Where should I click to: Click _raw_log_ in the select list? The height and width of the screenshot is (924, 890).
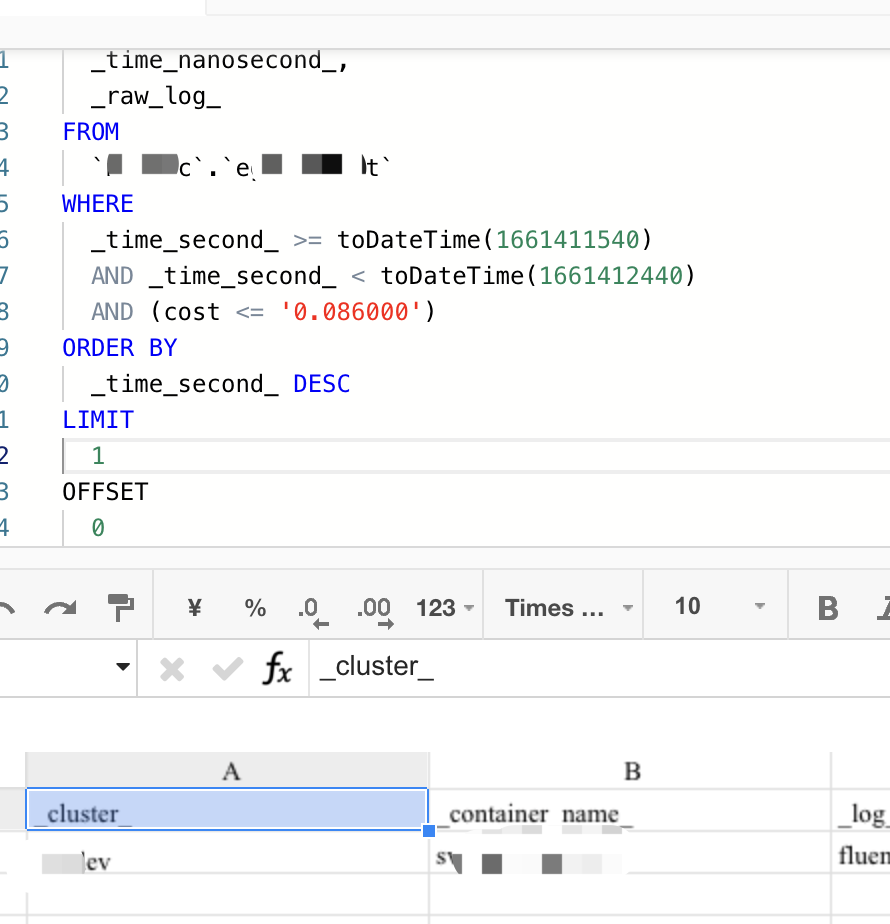tap(156, 95)
